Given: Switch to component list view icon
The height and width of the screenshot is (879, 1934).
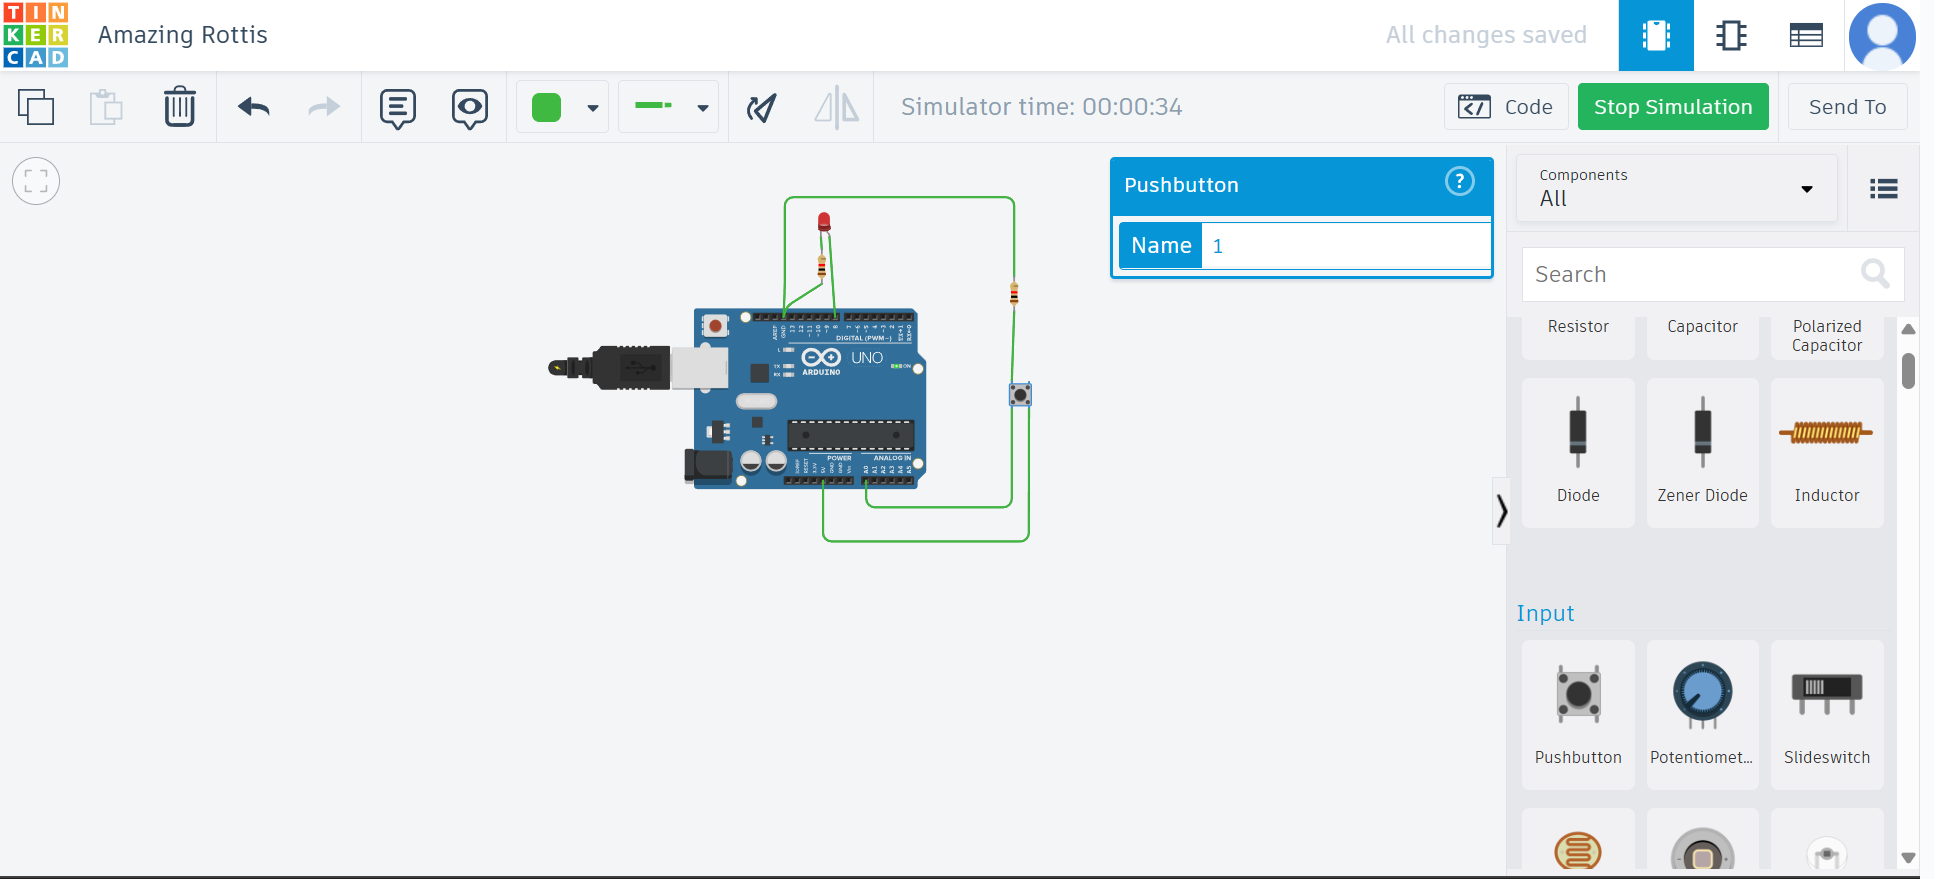Looking at the screenshot, I should (x=1805, y=36).
